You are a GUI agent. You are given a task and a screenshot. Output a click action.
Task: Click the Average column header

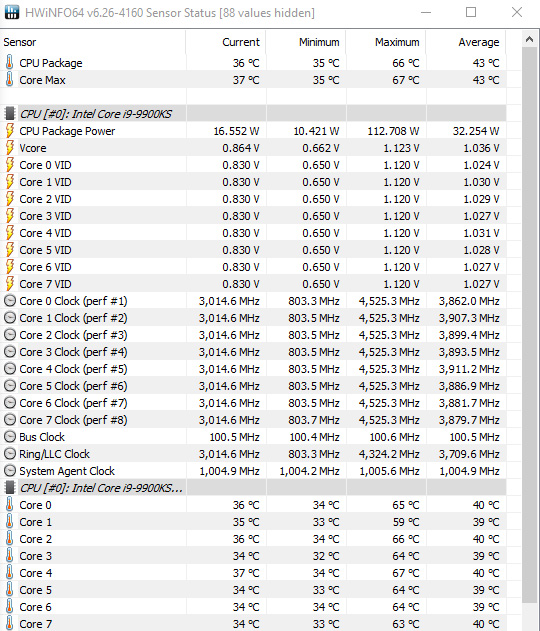[x=466, y=42]
